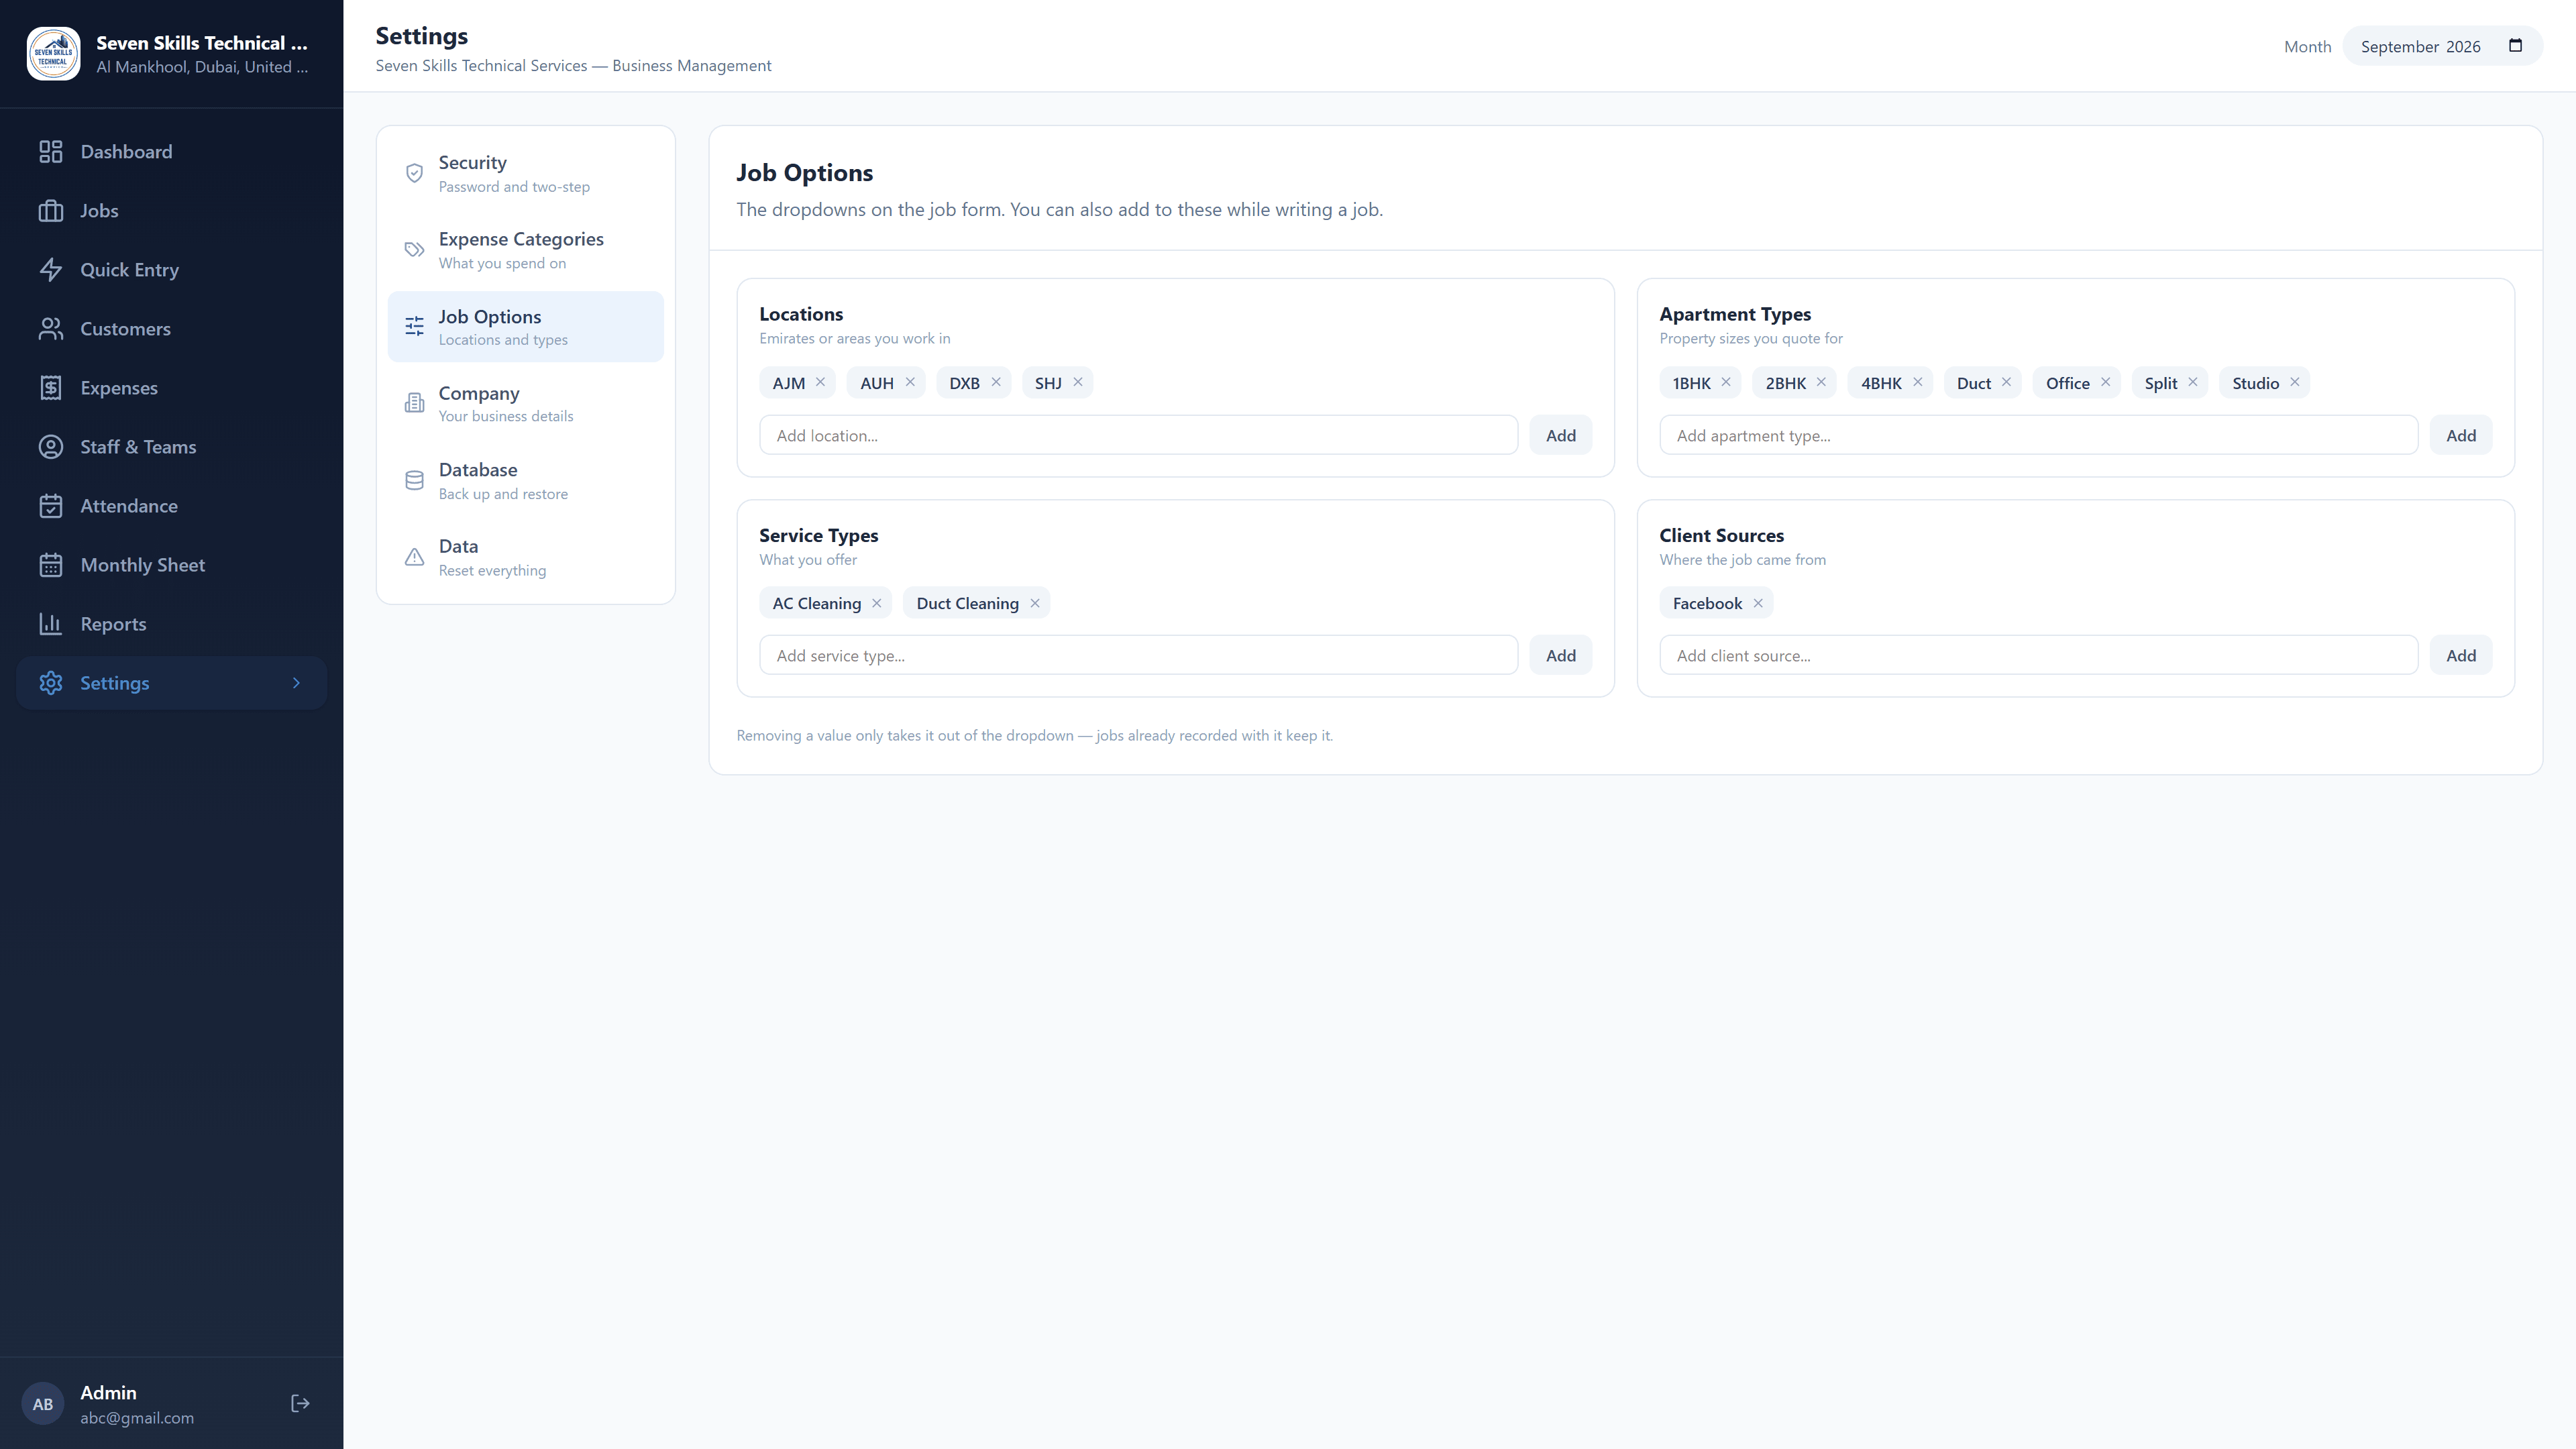Open the Expenses page
Image resolution: width=2576 pixels, height=1449 pixels.
click(171, 388)
